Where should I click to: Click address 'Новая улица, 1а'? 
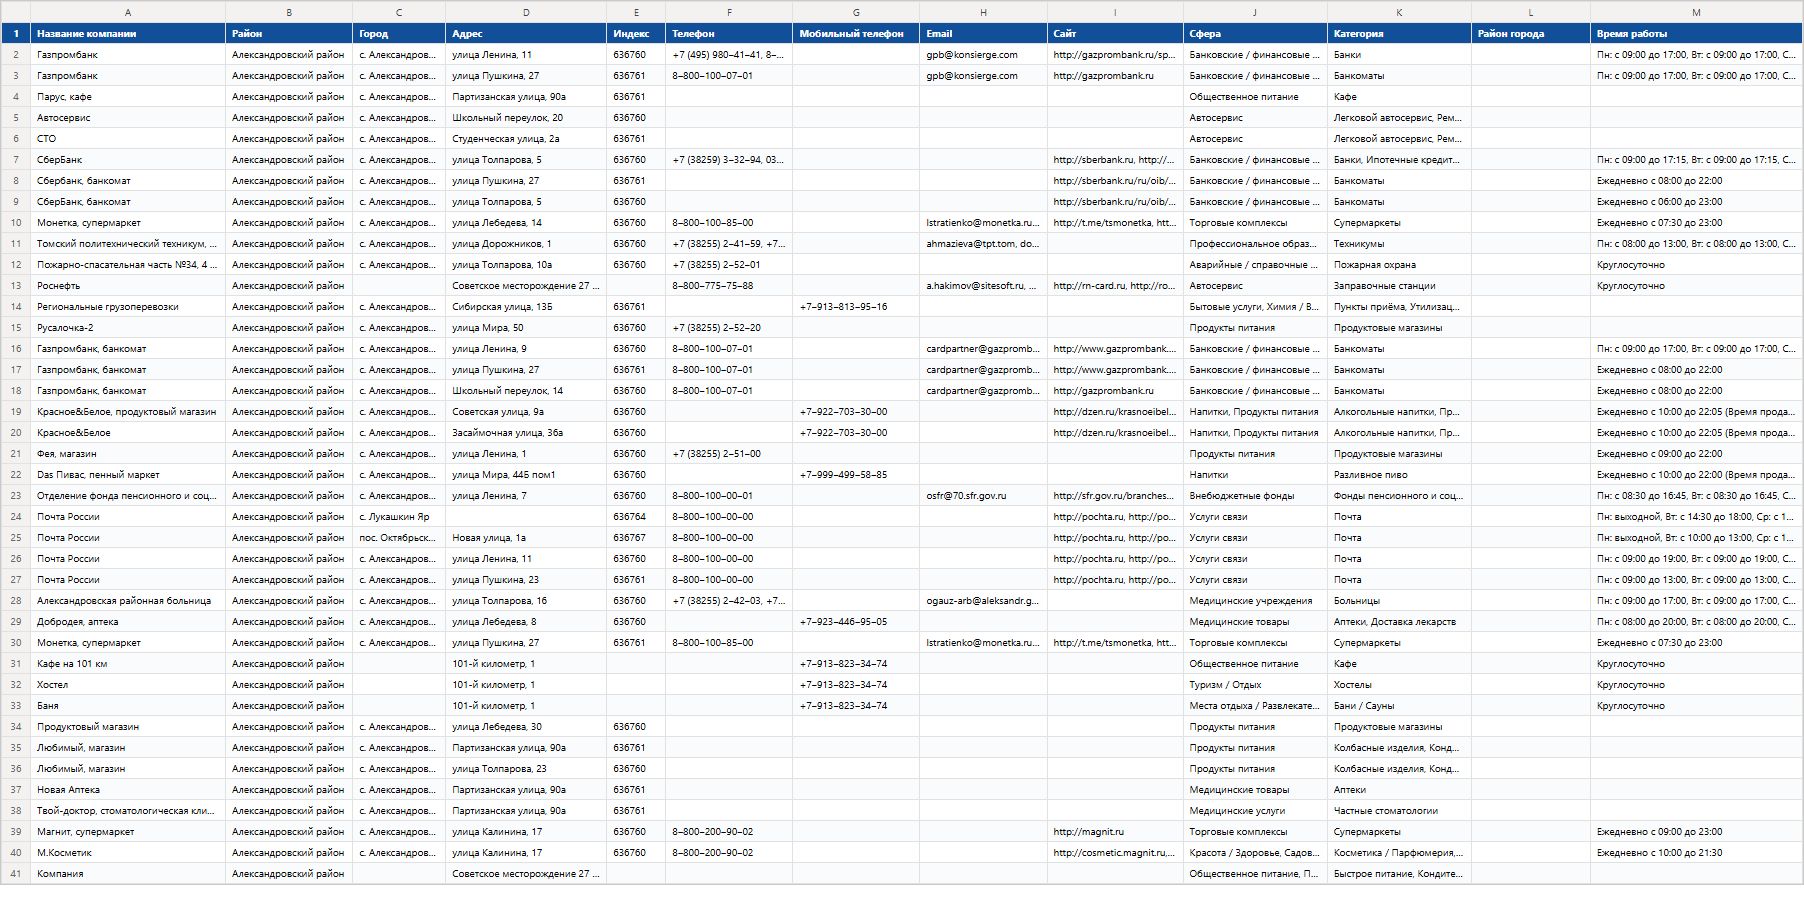coord(526,538)
